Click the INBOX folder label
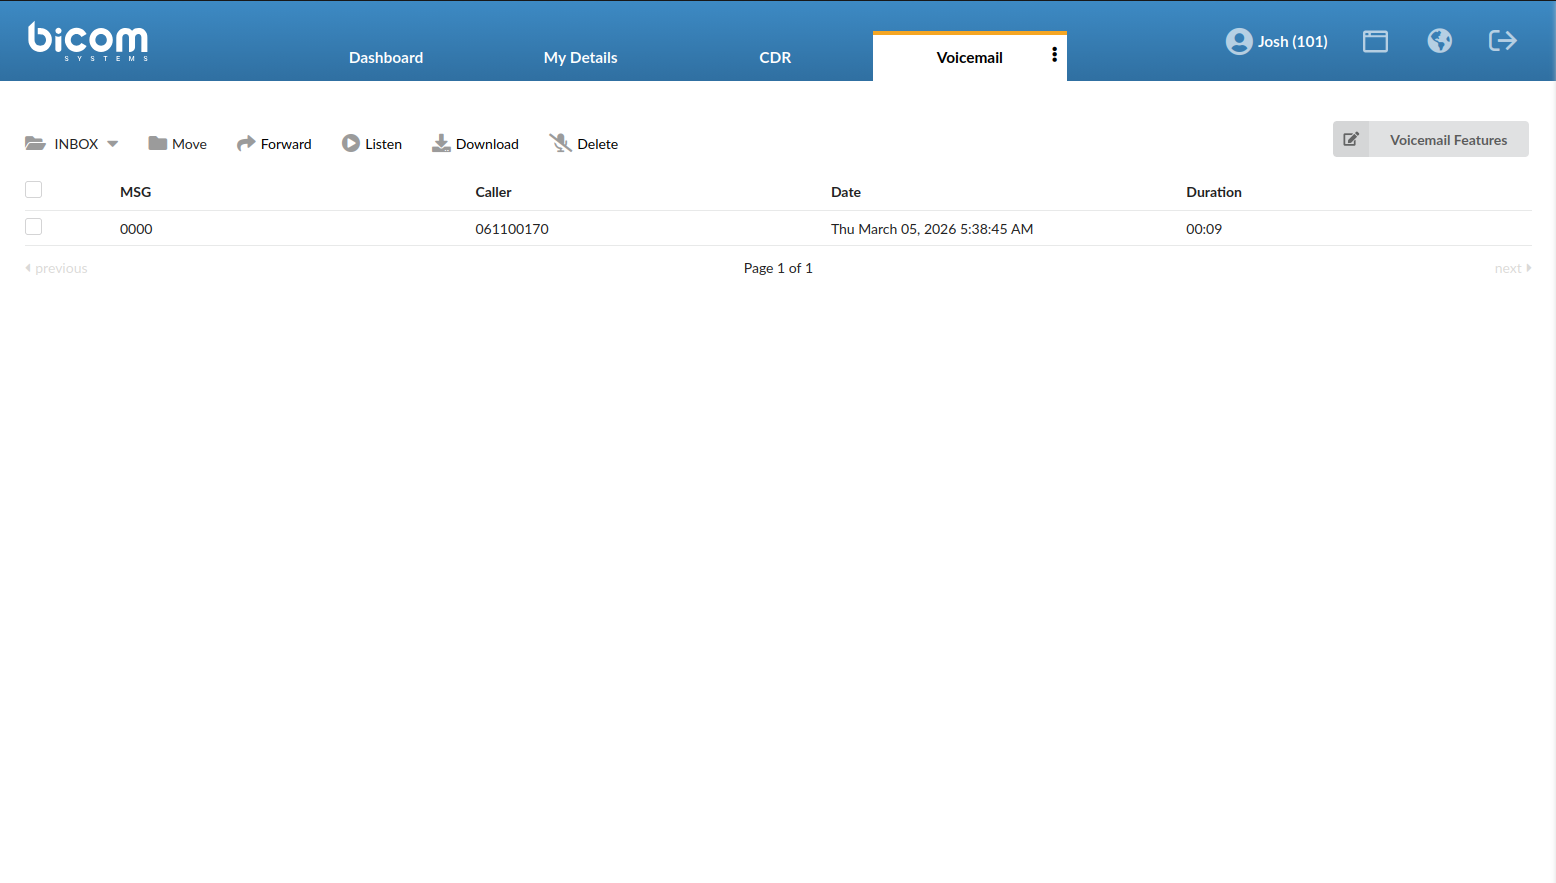The image size is (1556, 883). 76,144
